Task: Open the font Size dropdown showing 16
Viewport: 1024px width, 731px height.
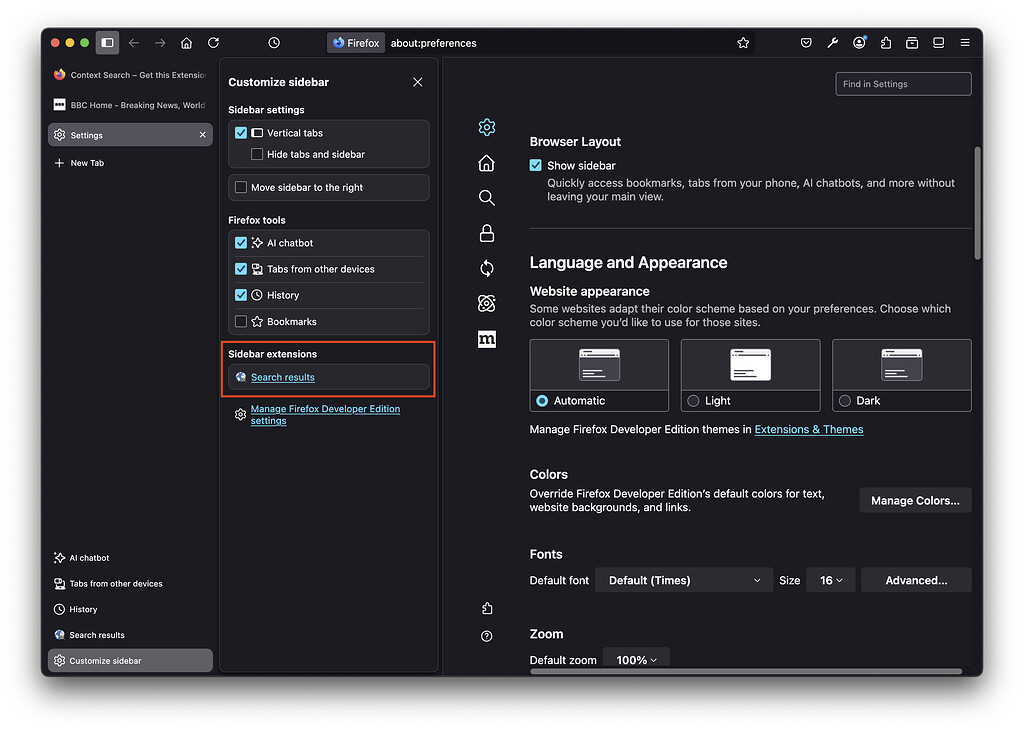Action: 831,580
